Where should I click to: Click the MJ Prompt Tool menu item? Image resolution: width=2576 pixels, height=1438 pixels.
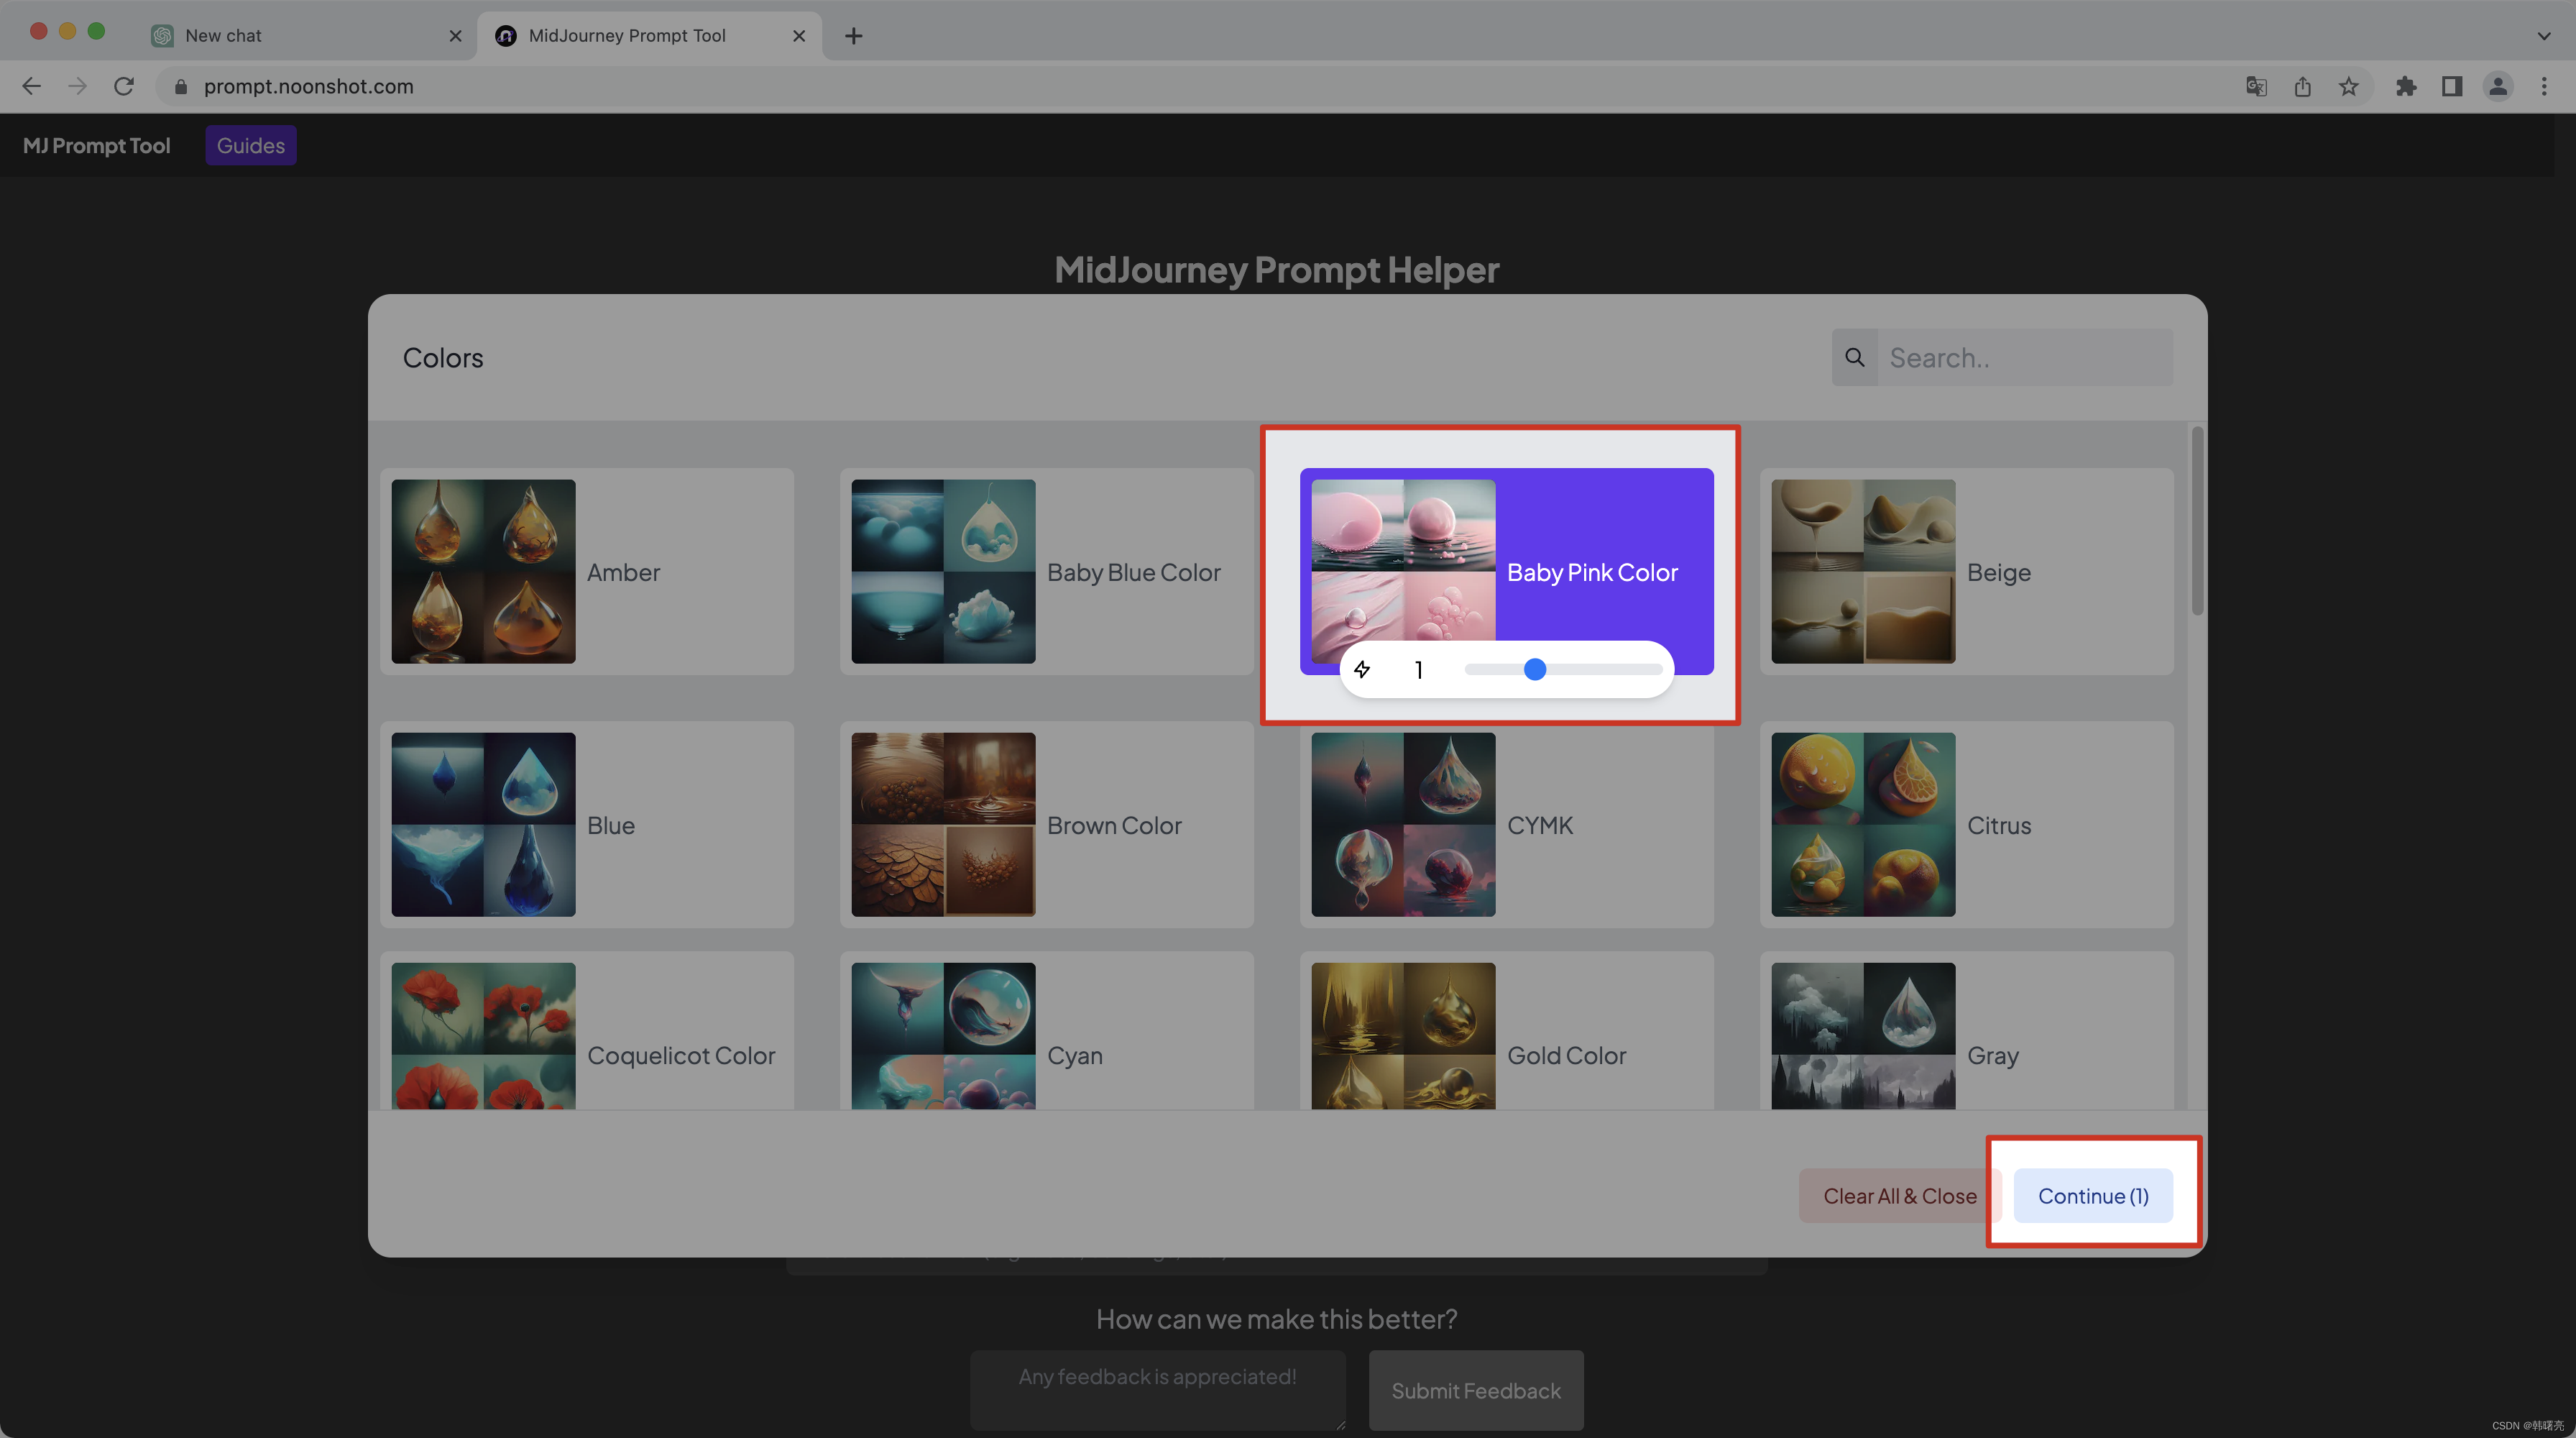point(96,144)
